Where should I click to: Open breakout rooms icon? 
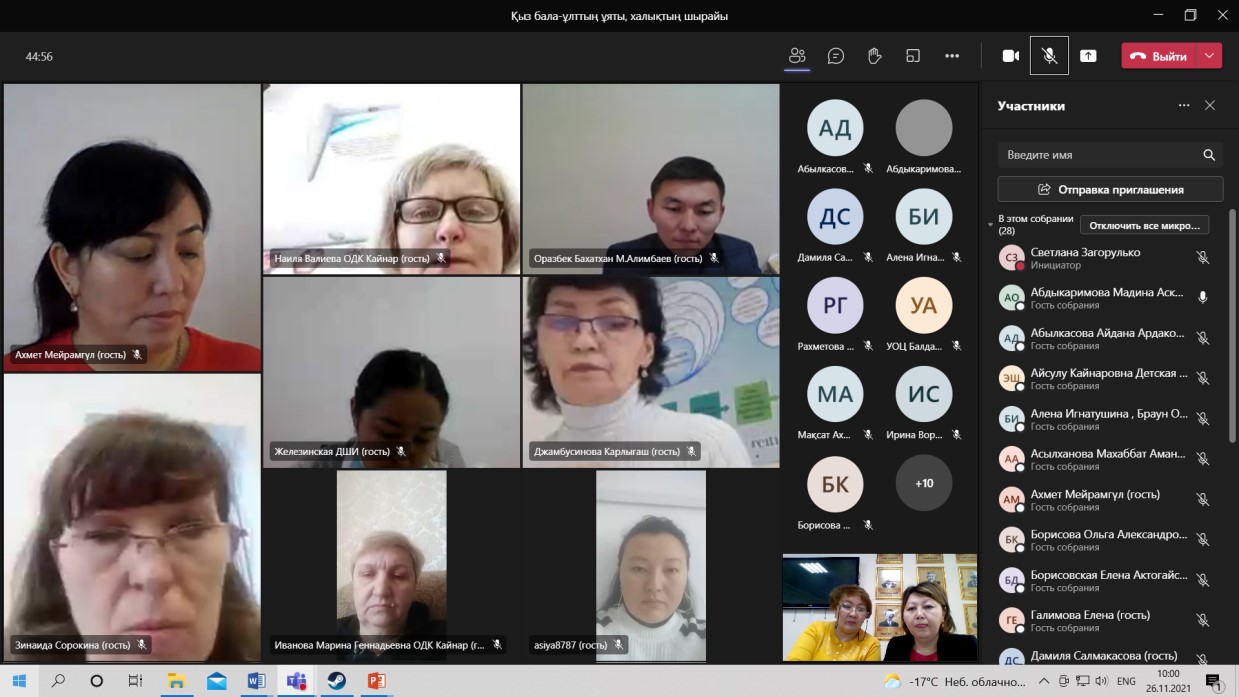pyautogui.click(x=913, y=56)
